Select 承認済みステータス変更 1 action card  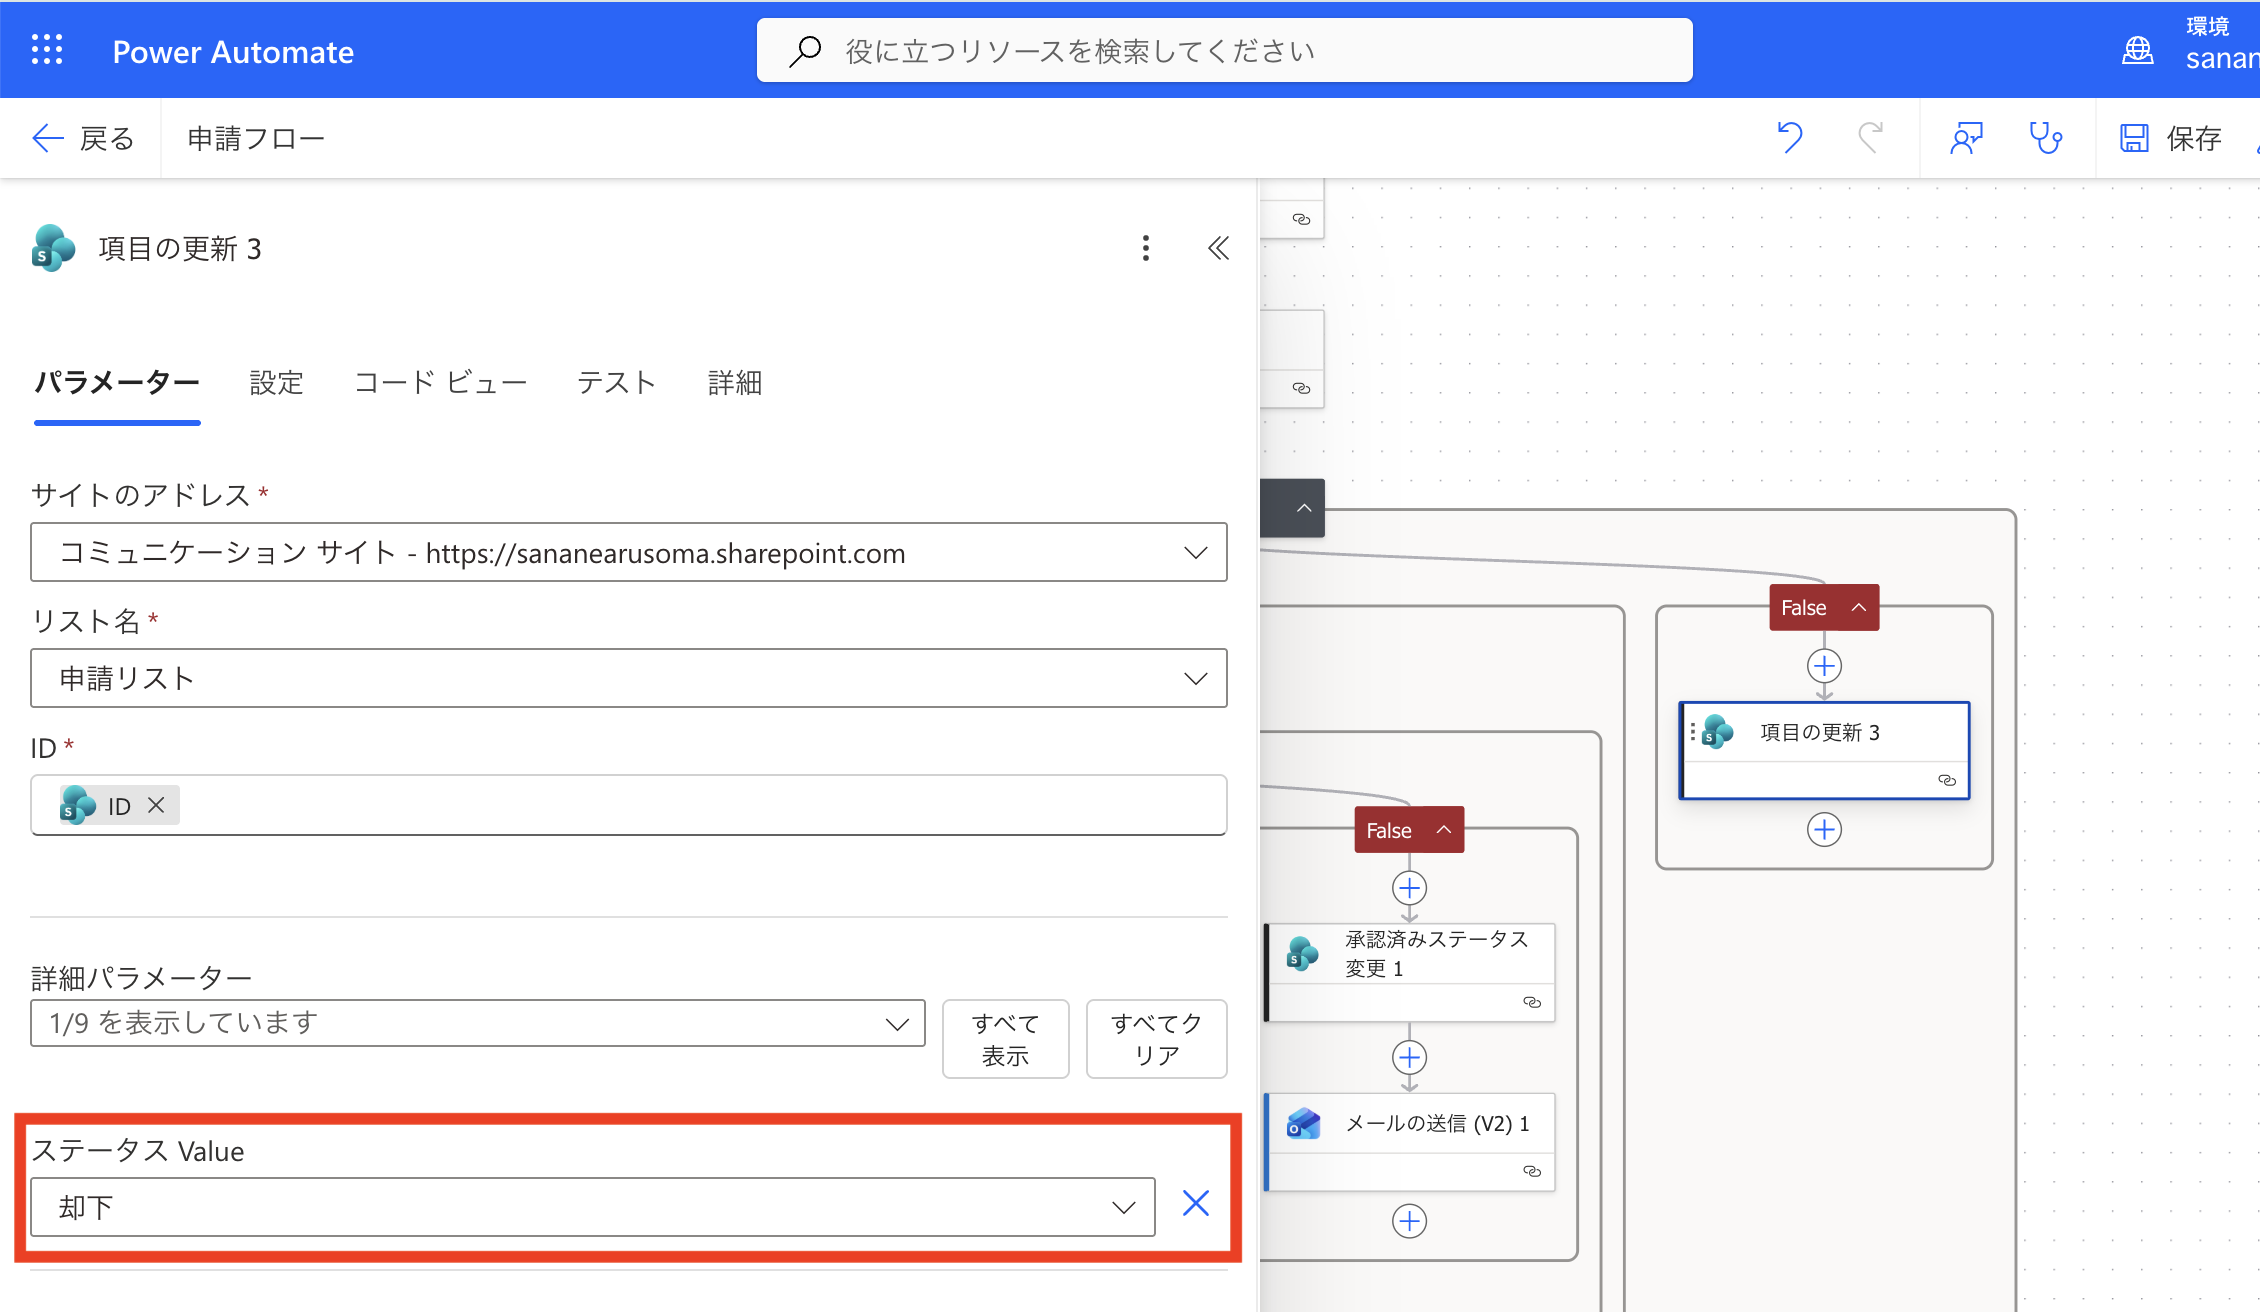coord(1409,972)
